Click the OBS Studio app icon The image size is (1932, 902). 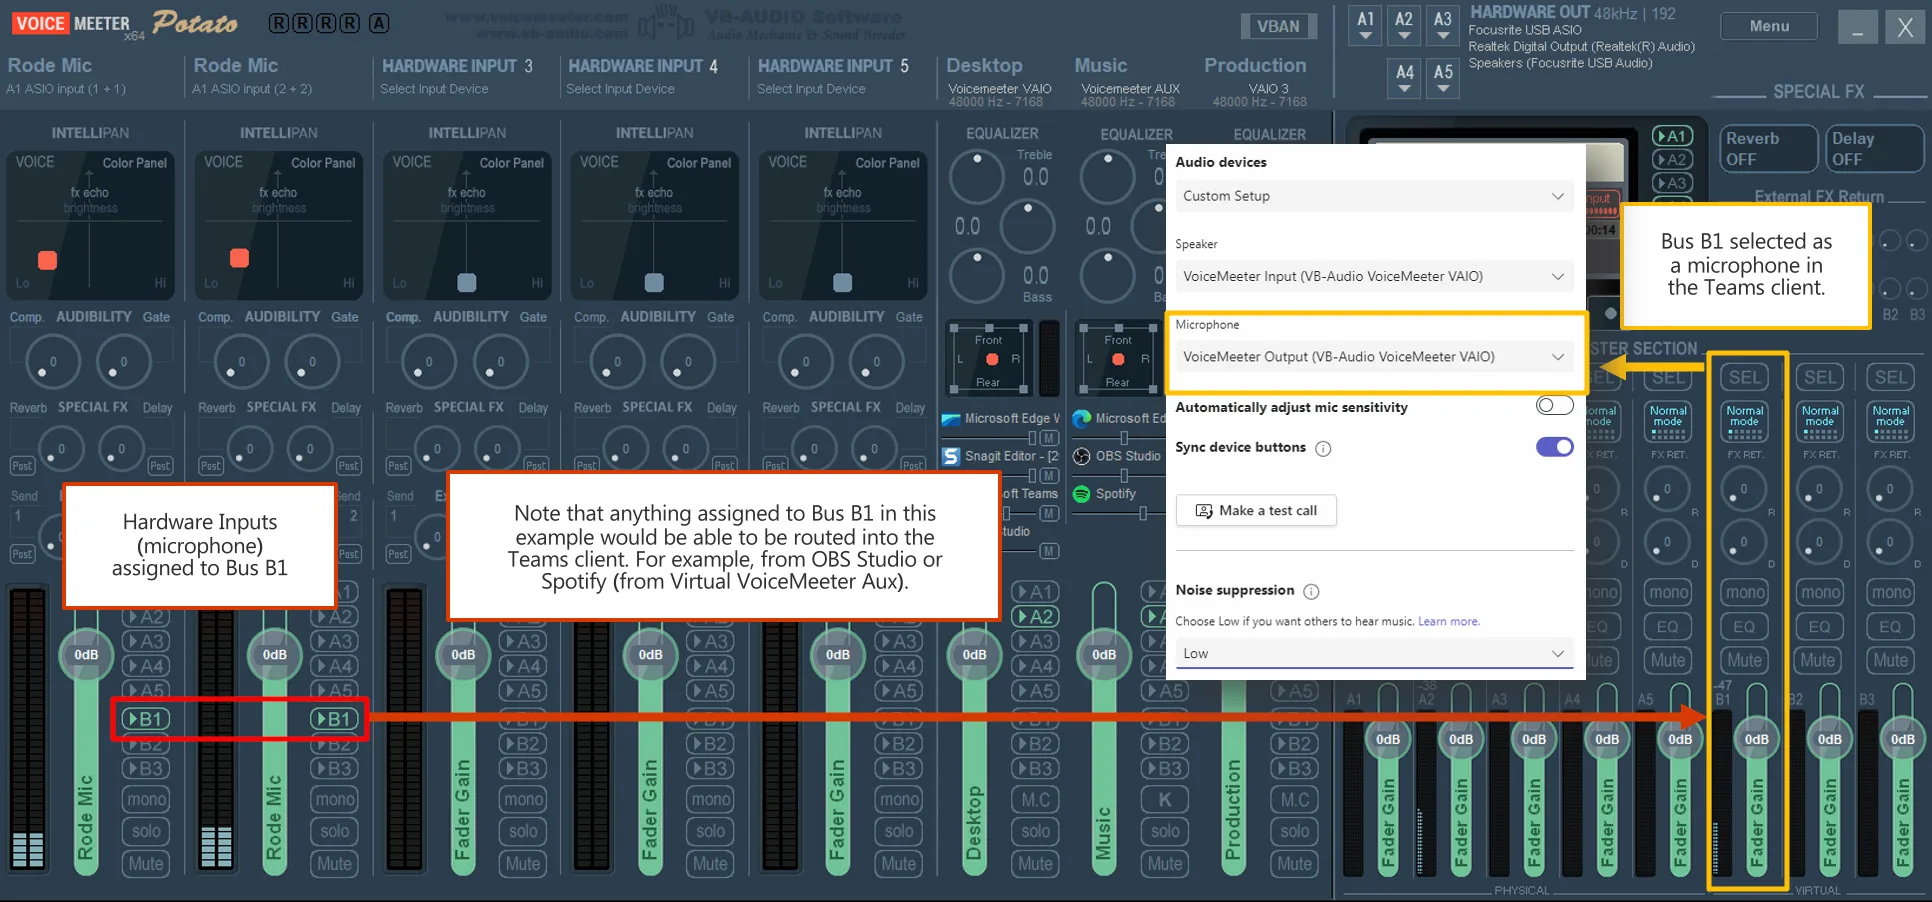point(1081,456)
